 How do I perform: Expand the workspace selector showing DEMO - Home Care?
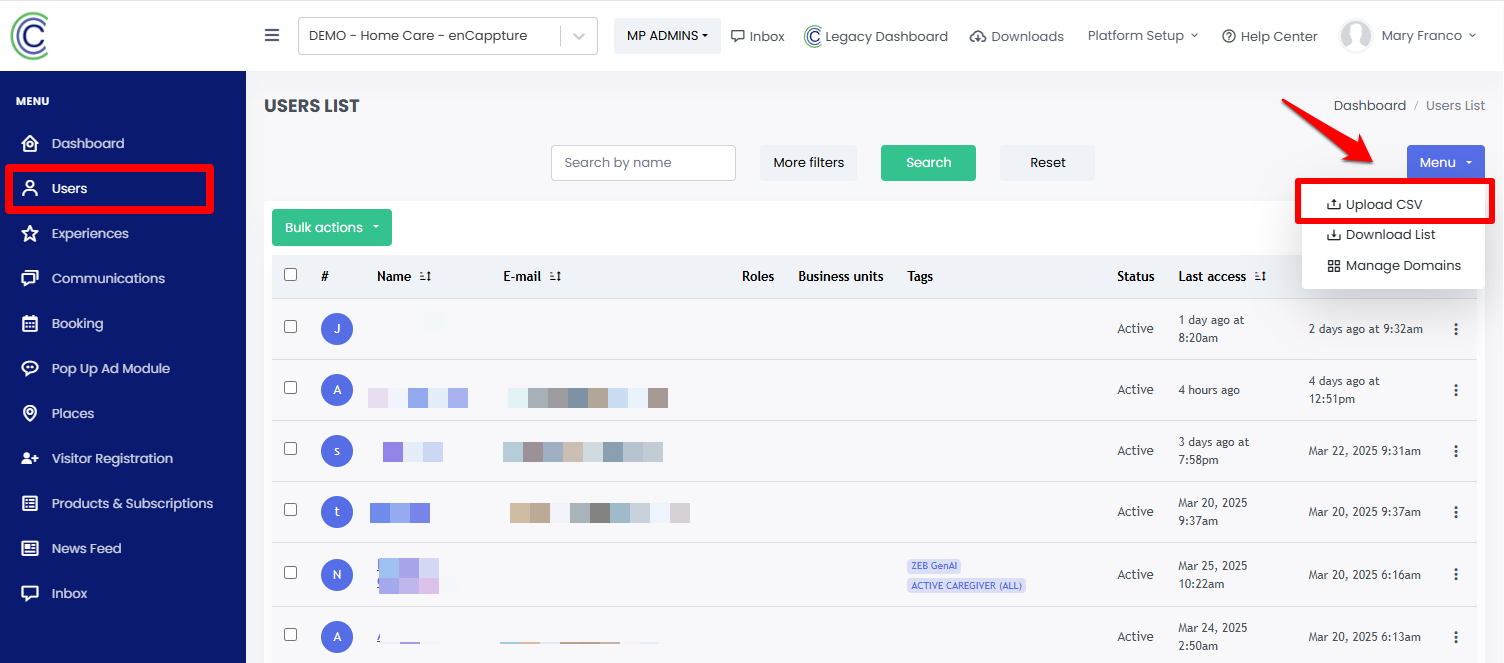tap(447, 35)
